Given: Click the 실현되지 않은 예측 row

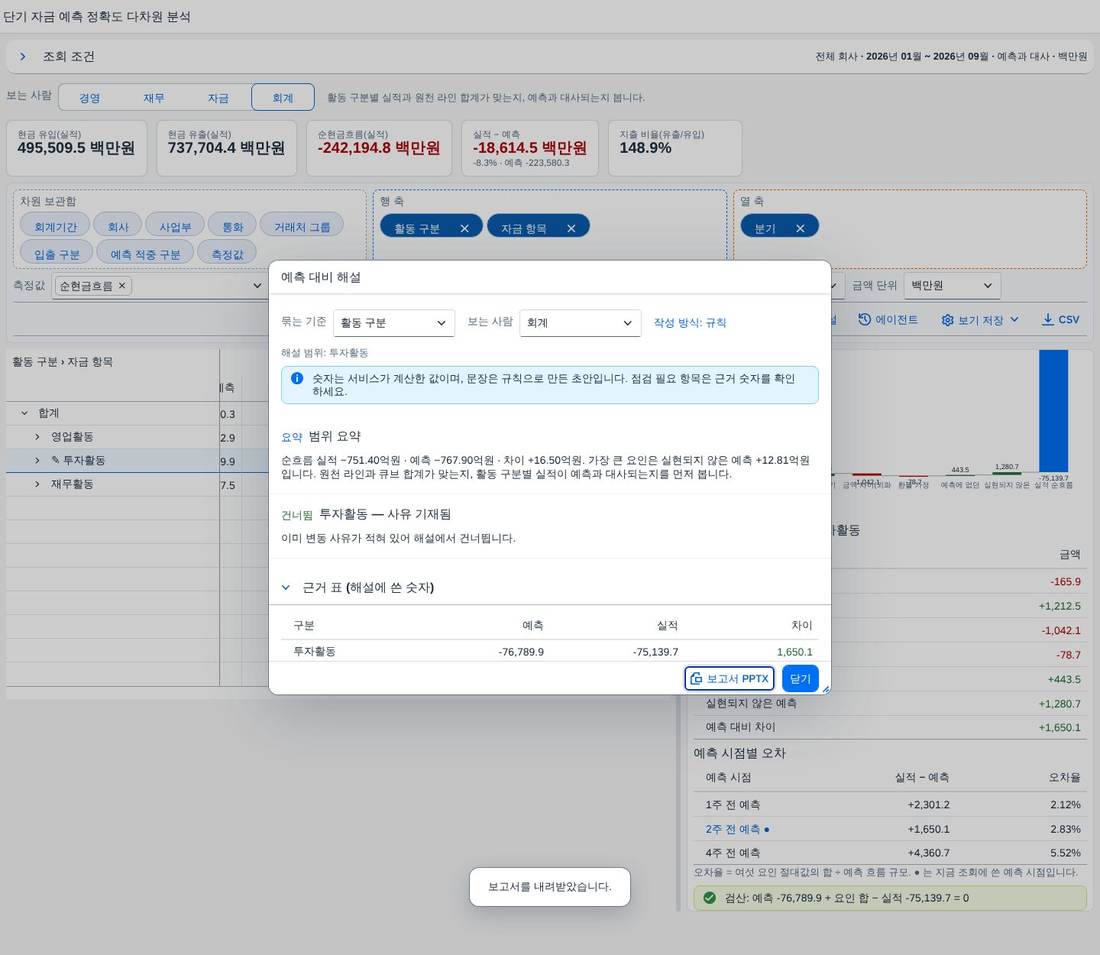Looking at the screenshot, I should click(889, 703).
